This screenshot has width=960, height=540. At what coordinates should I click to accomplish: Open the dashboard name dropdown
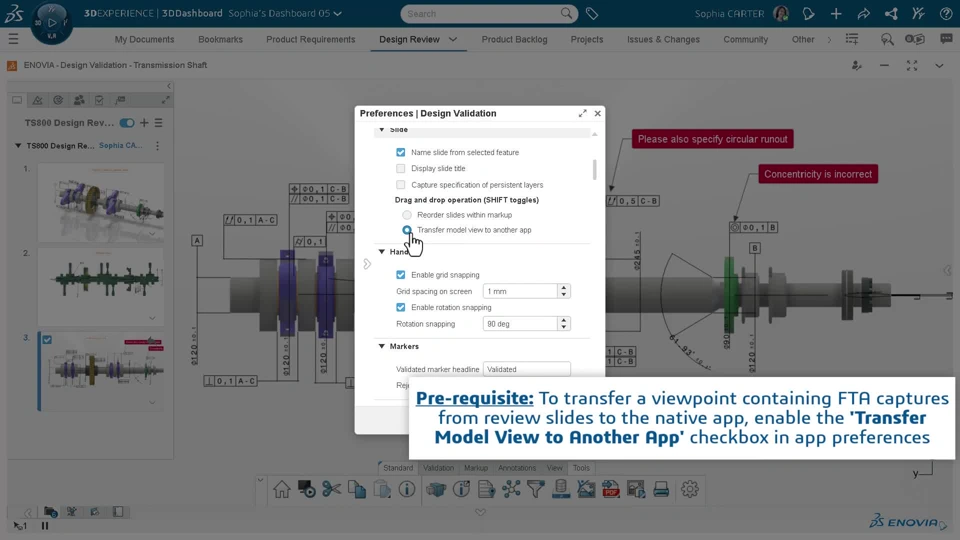[337, 13]
